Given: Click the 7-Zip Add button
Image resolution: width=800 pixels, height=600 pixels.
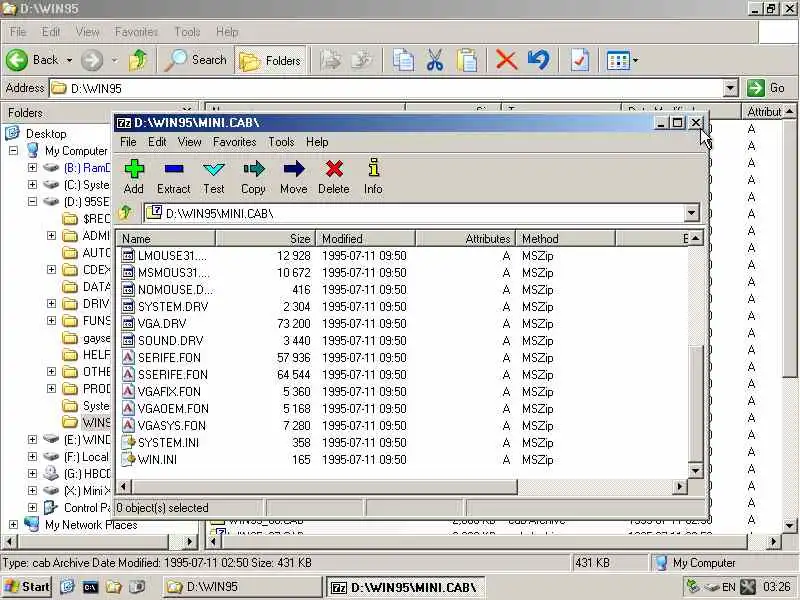Looking at the screenshot, I should [x=134, y=177].
